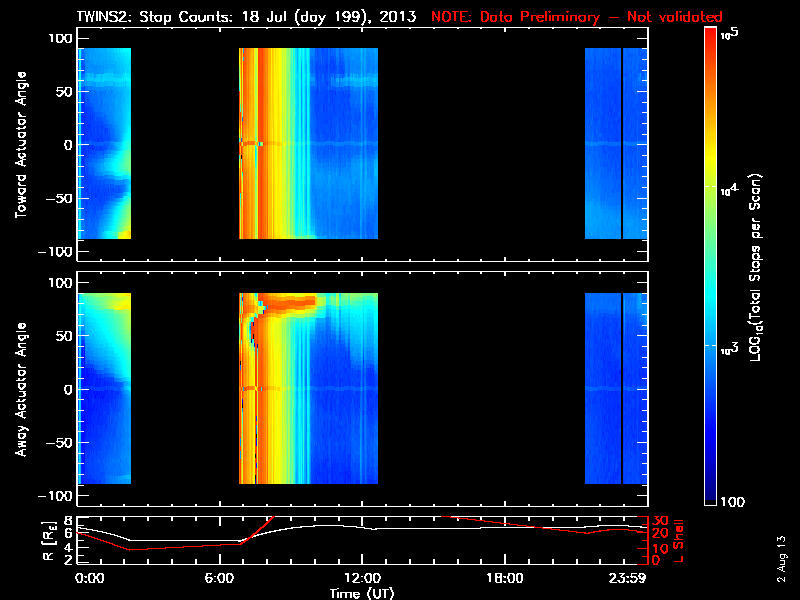Click the 100 label at color bar bottom
This screenshot has width=800, height=600.
(732, 501)
